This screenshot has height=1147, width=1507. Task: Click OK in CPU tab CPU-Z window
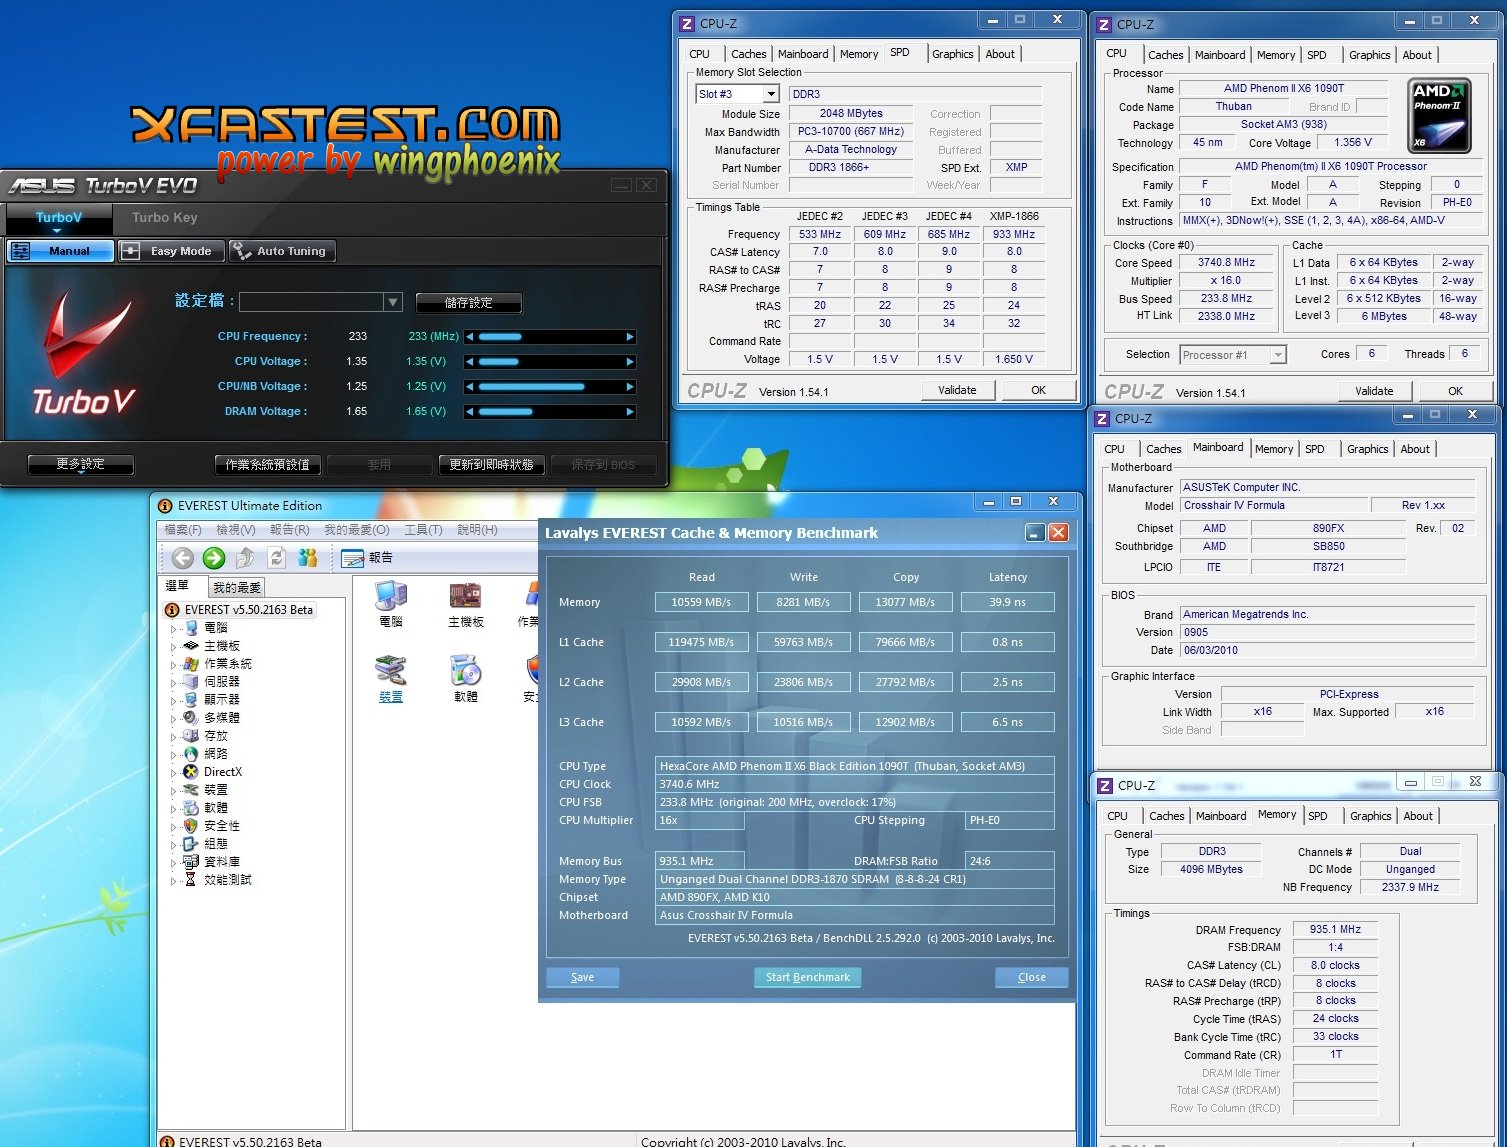(1455, 391)
